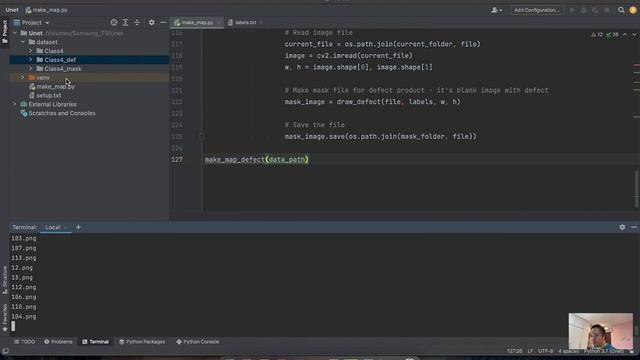This screenshot has width=640, height=360.
Task: Click the terminal input cursor line
Action: click(x=13, y=326)
